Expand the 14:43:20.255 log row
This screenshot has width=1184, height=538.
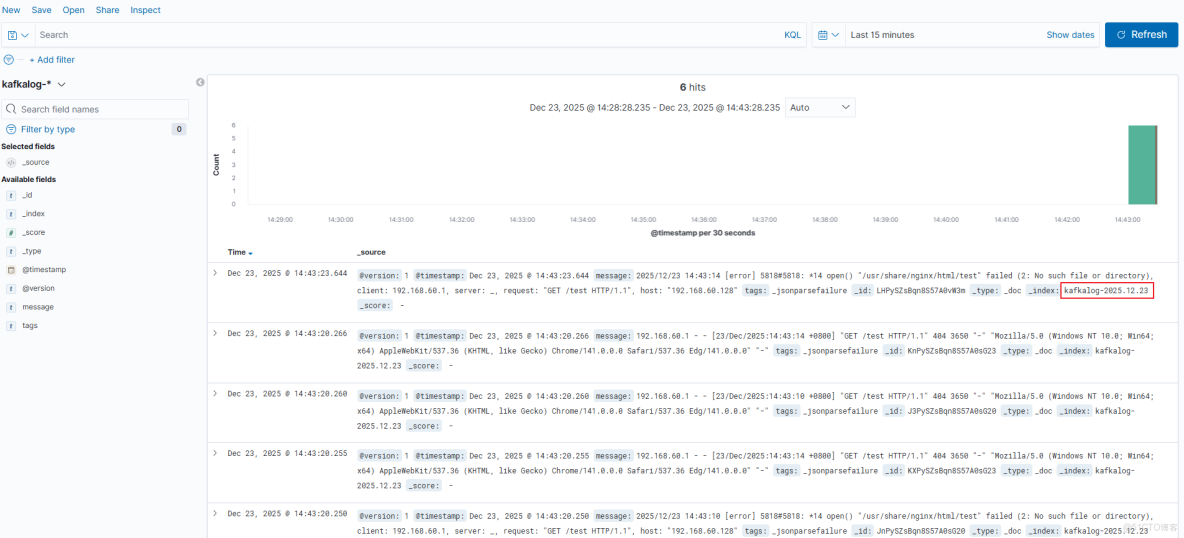[215, 453]
